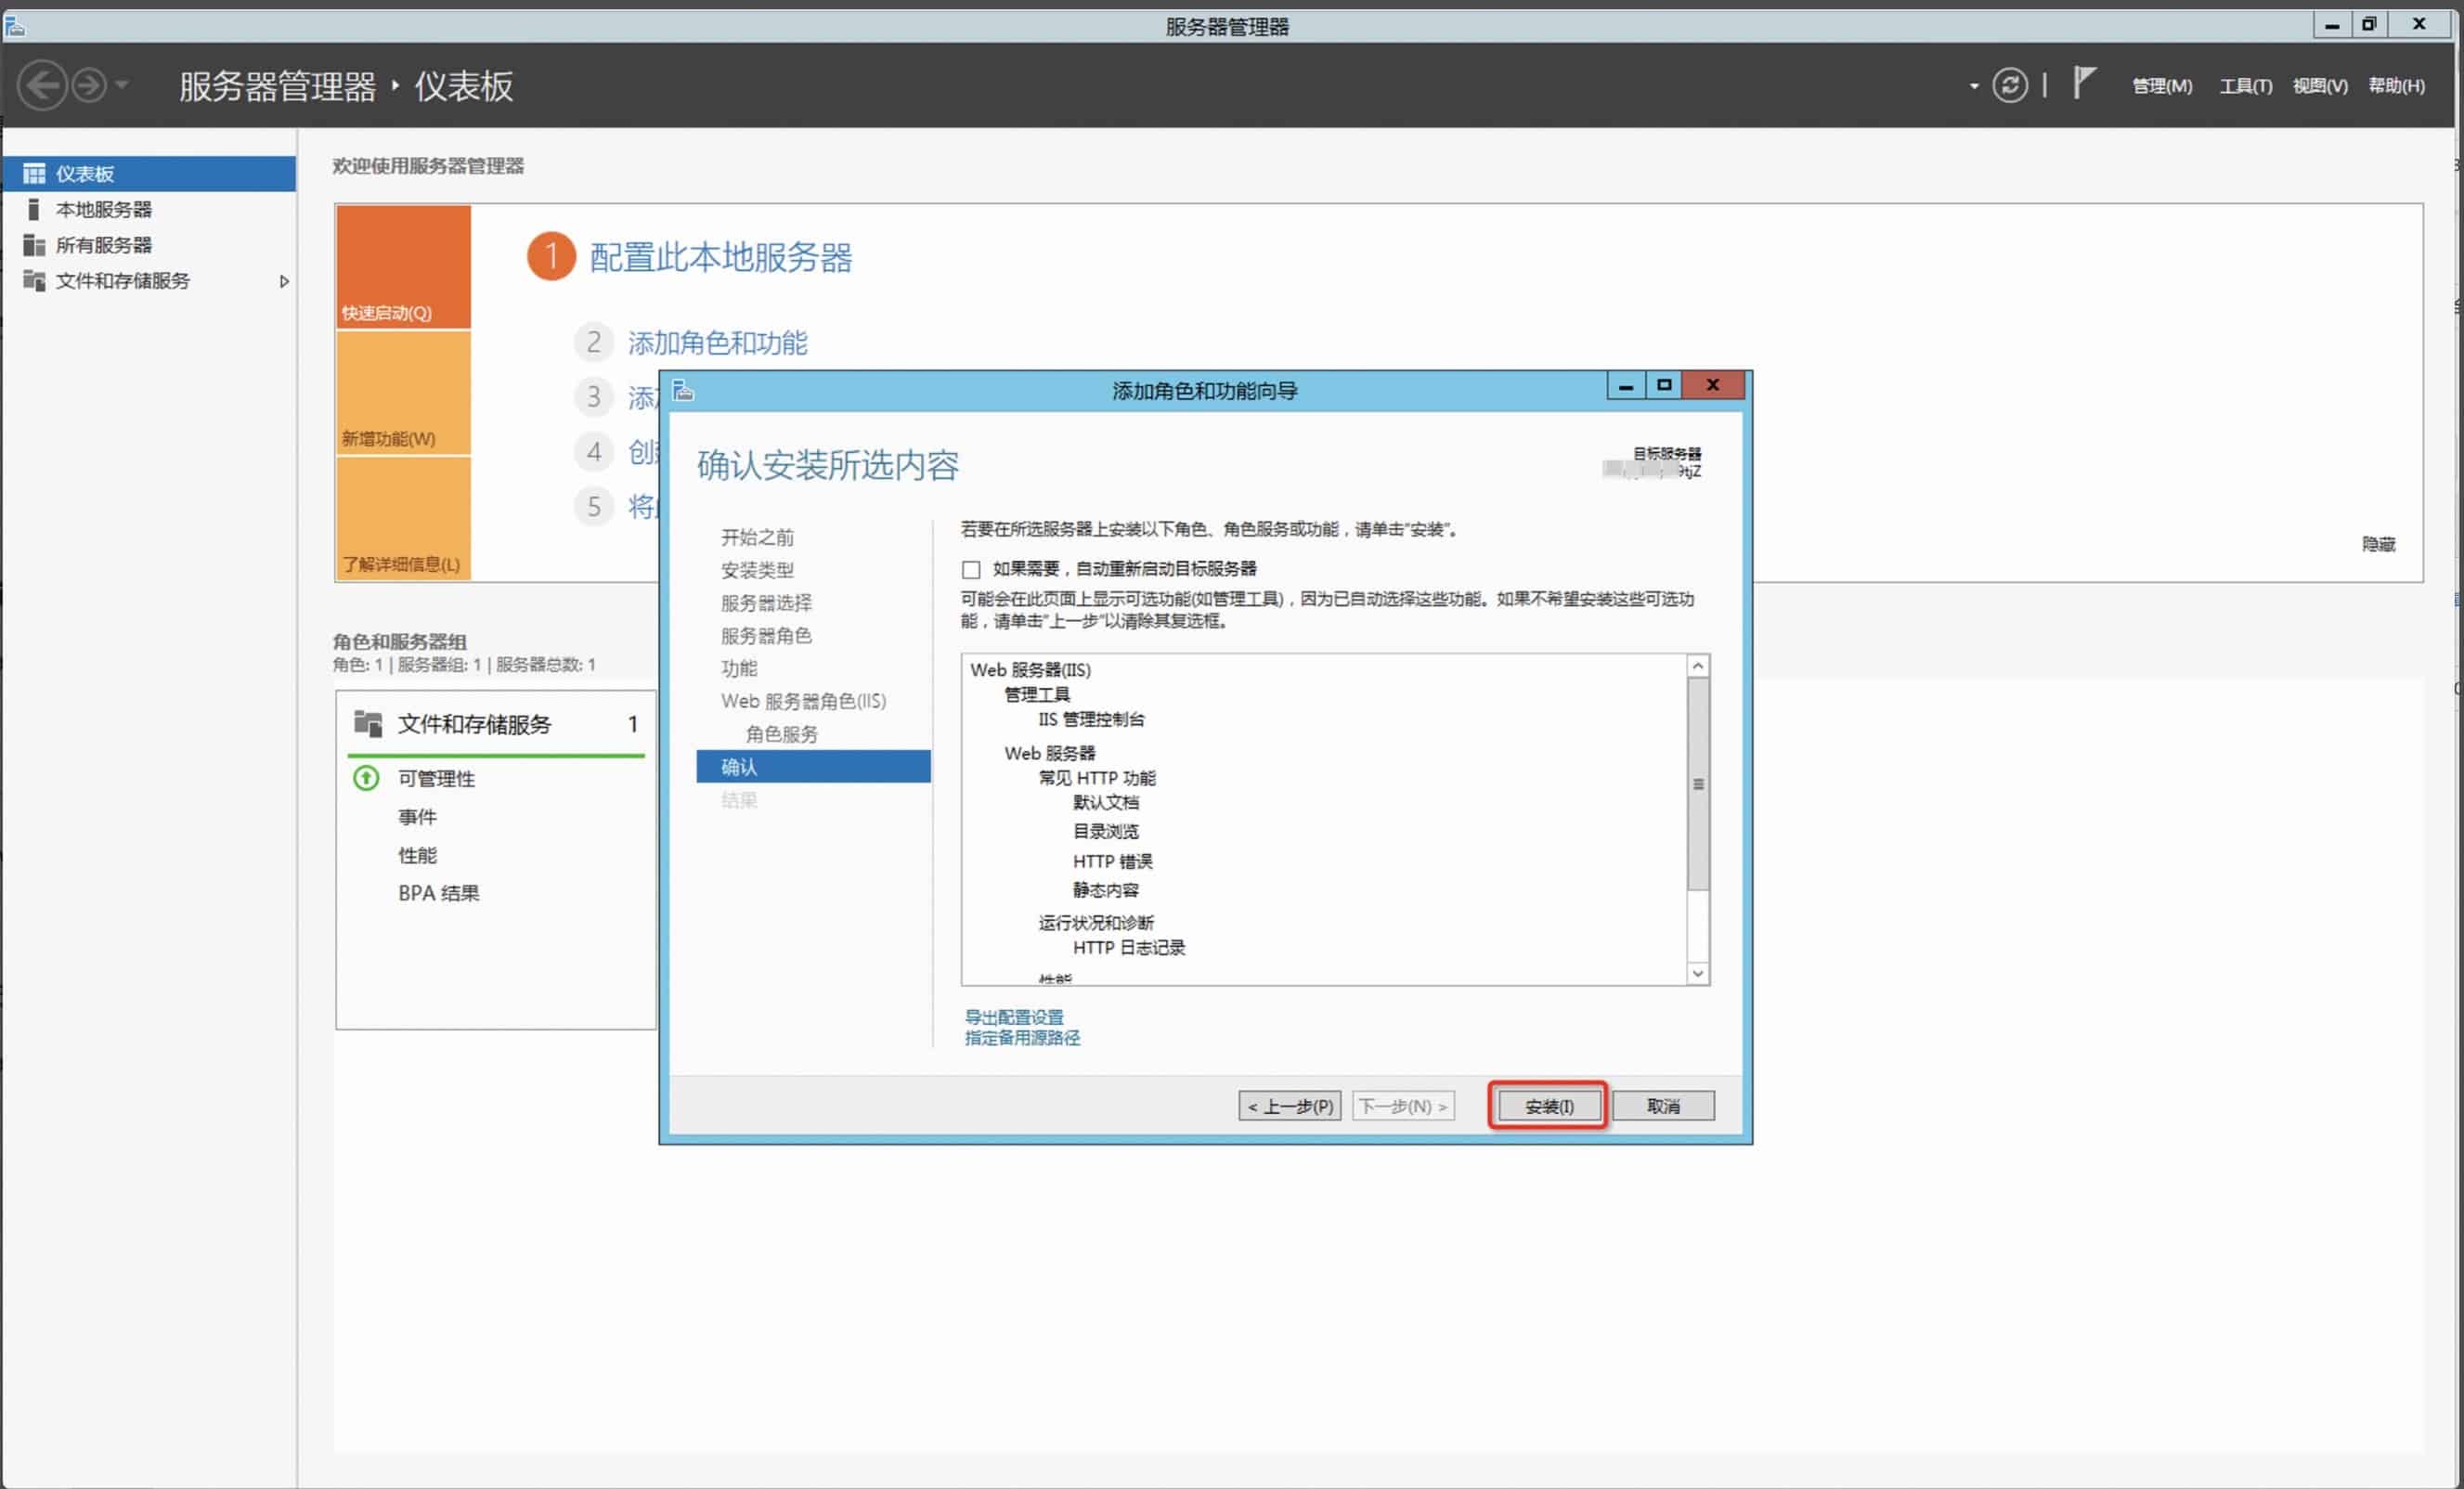Open navigation history dropdown arrow
This screenshot has height=1489, width=2464.
pos(122,85)
